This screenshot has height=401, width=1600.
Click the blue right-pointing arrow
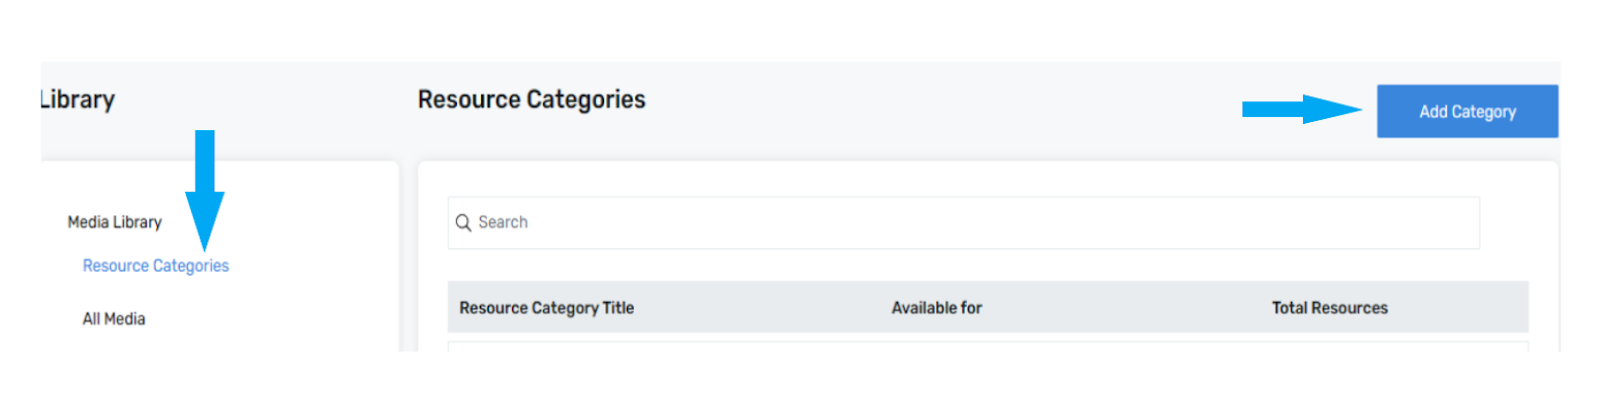(1302, 109)
